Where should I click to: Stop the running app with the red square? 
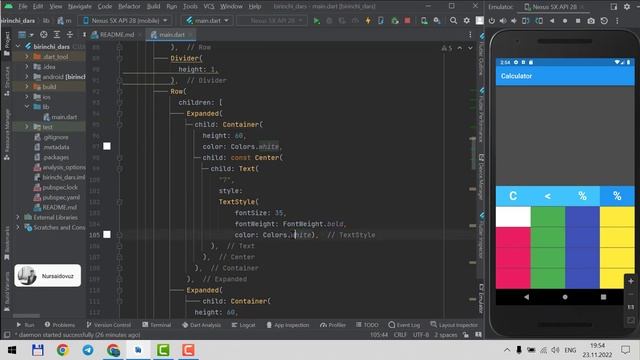point(407,20)
